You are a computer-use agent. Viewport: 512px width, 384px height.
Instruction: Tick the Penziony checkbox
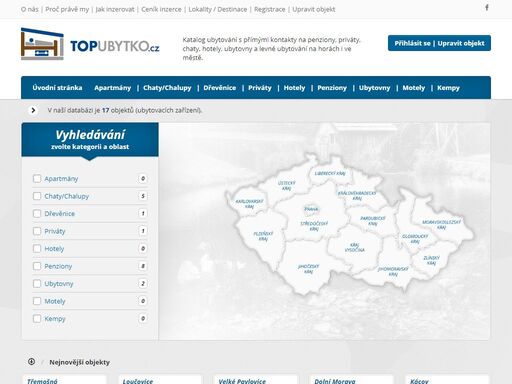pyautogui.click(x=37, y=266)
